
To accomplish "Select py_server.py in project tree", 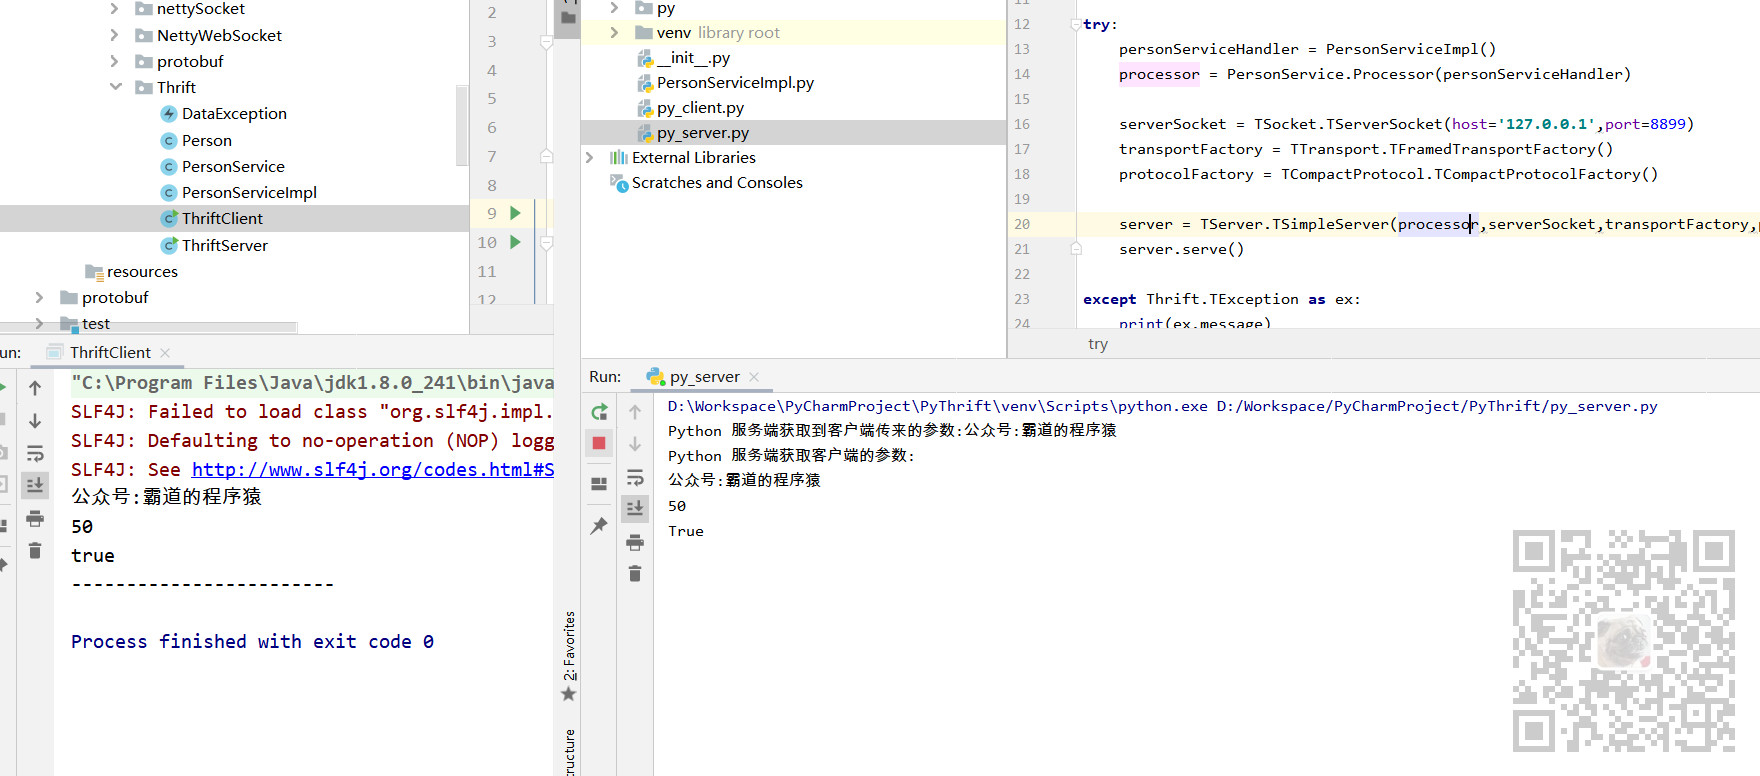I will pos(703,133).
